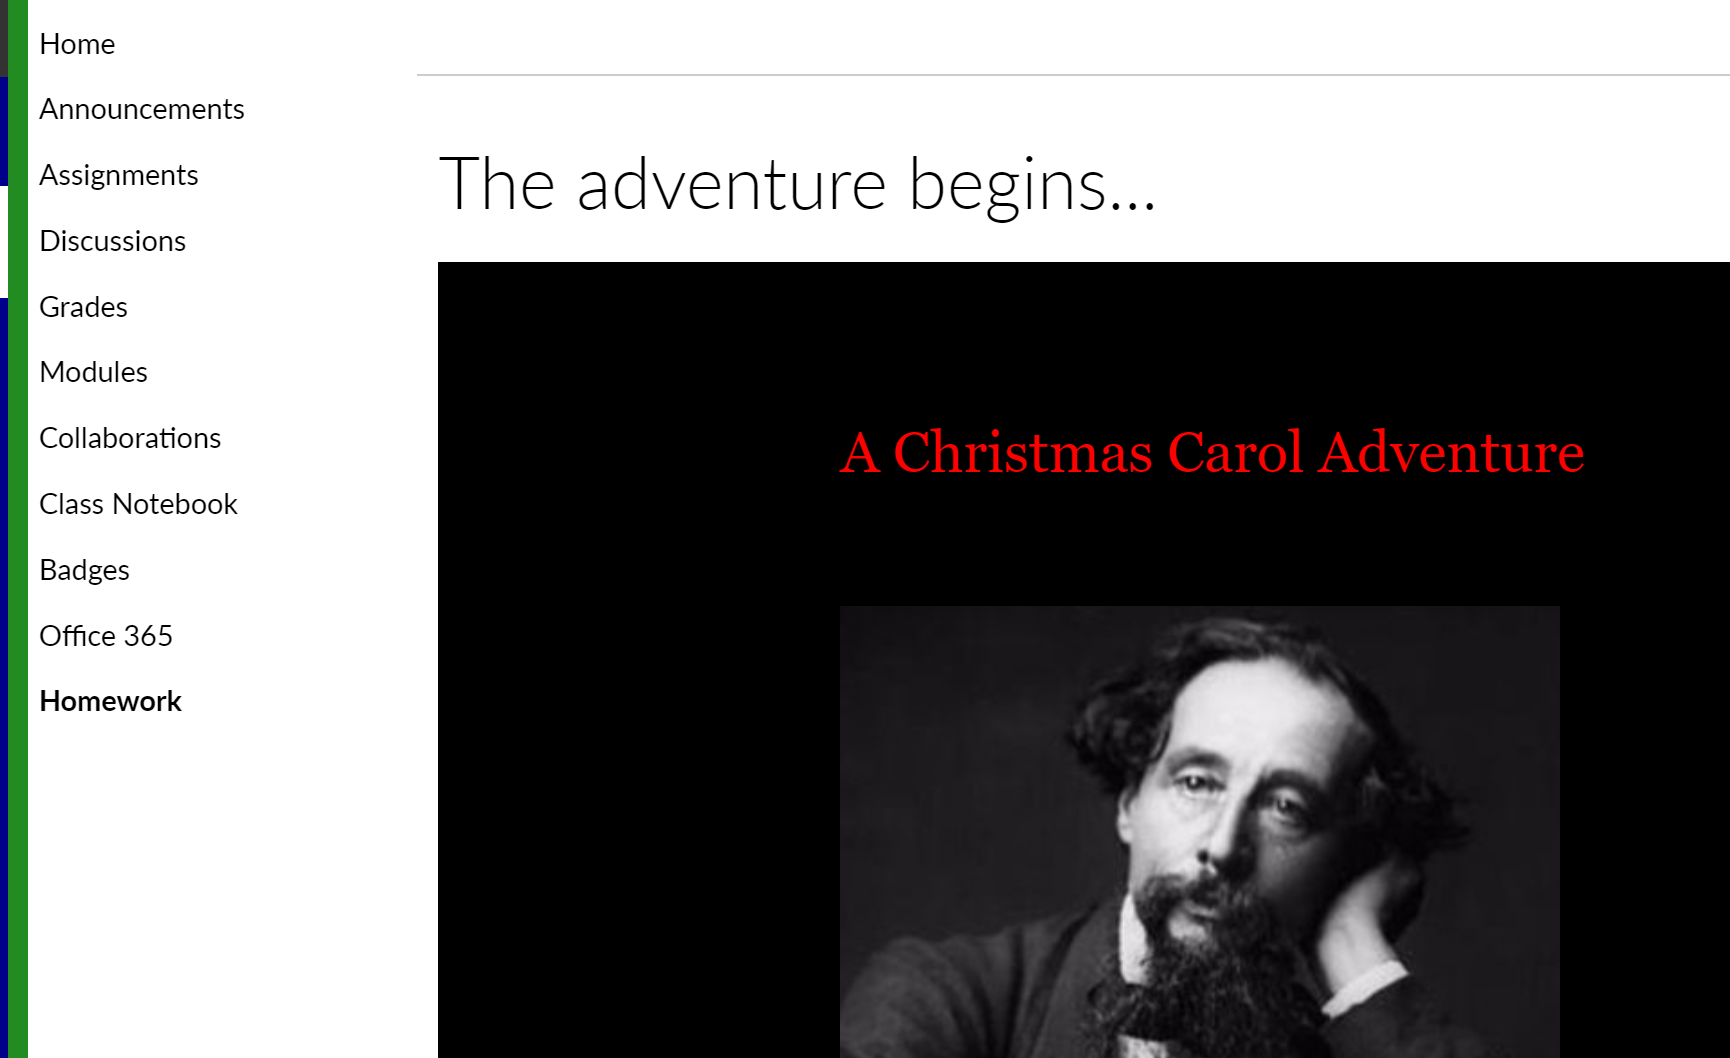Open the Modules section

click(94, 372)
